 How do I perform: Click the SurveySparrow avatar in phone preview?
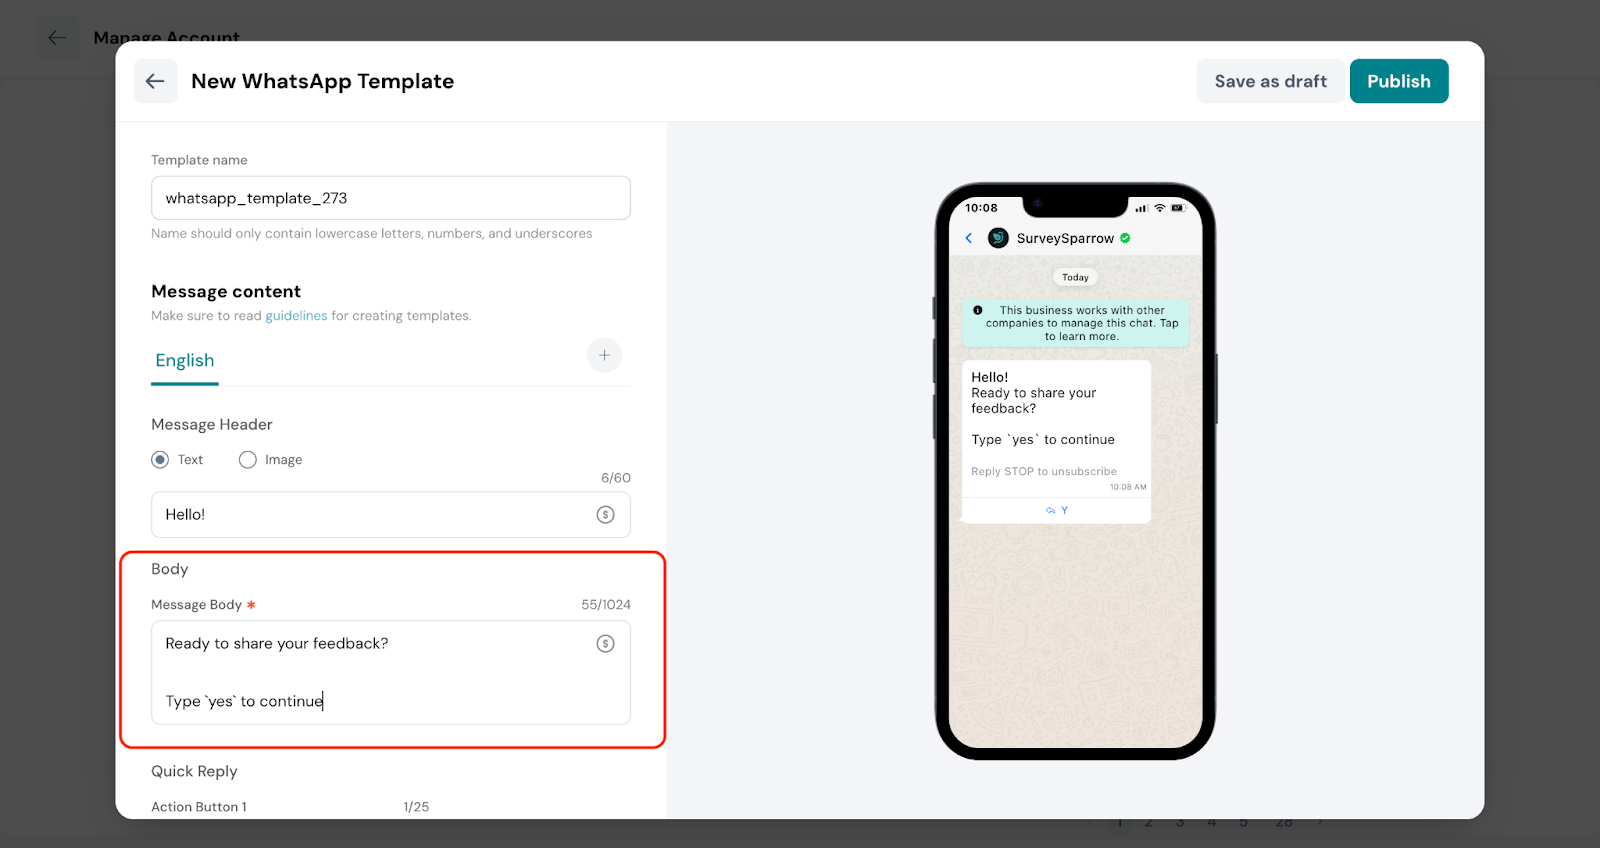pos(998,238)
